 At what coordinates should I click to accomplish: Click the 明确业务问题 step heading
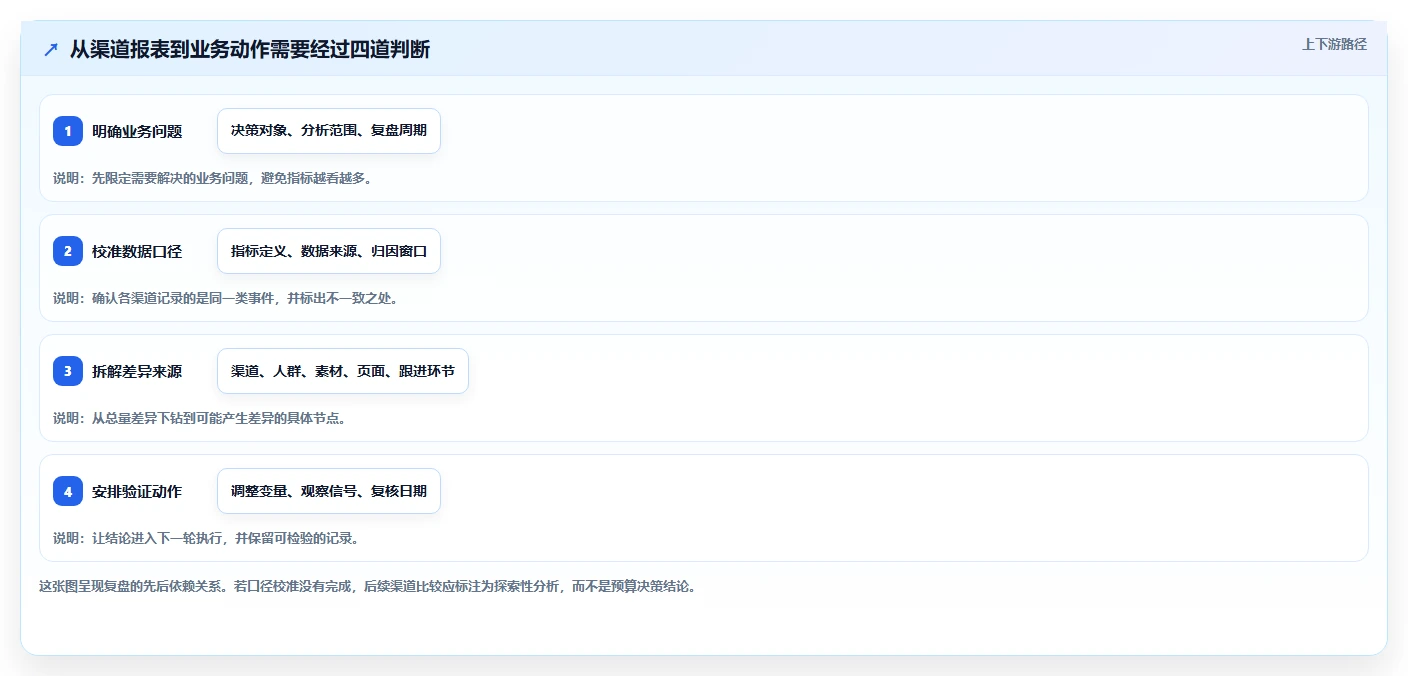tap(137, 131)
